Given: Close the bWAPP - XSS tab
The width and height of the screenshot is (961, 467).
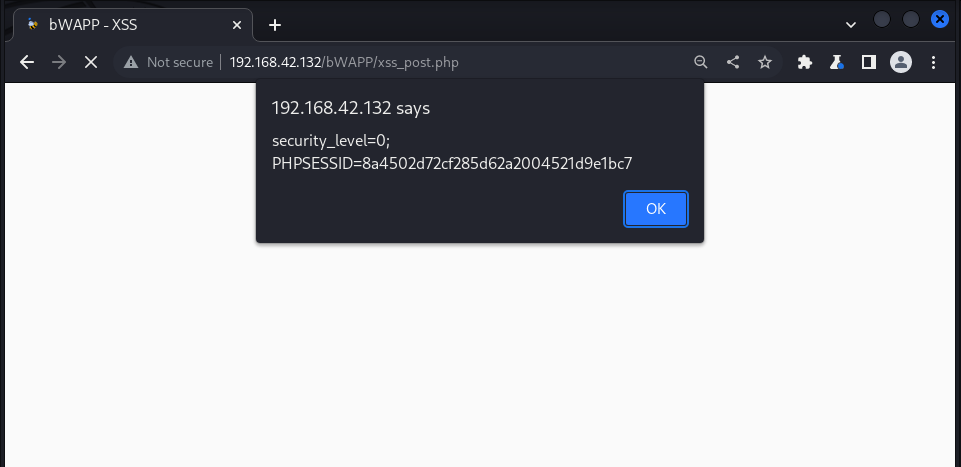Looking at the screenshot, I should [x=237, y=24].
